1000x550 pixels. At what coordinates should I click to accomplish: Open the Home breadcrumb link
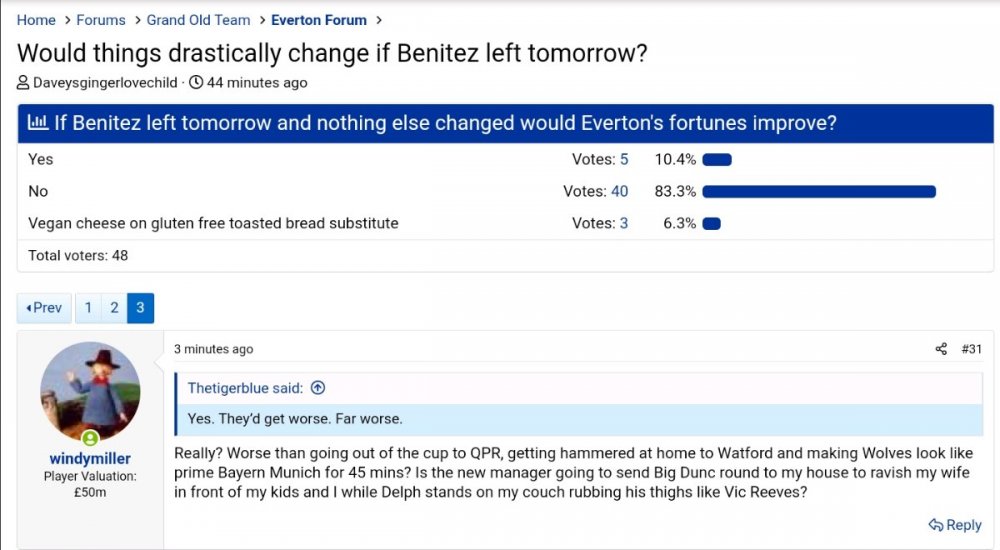point(36,20)
